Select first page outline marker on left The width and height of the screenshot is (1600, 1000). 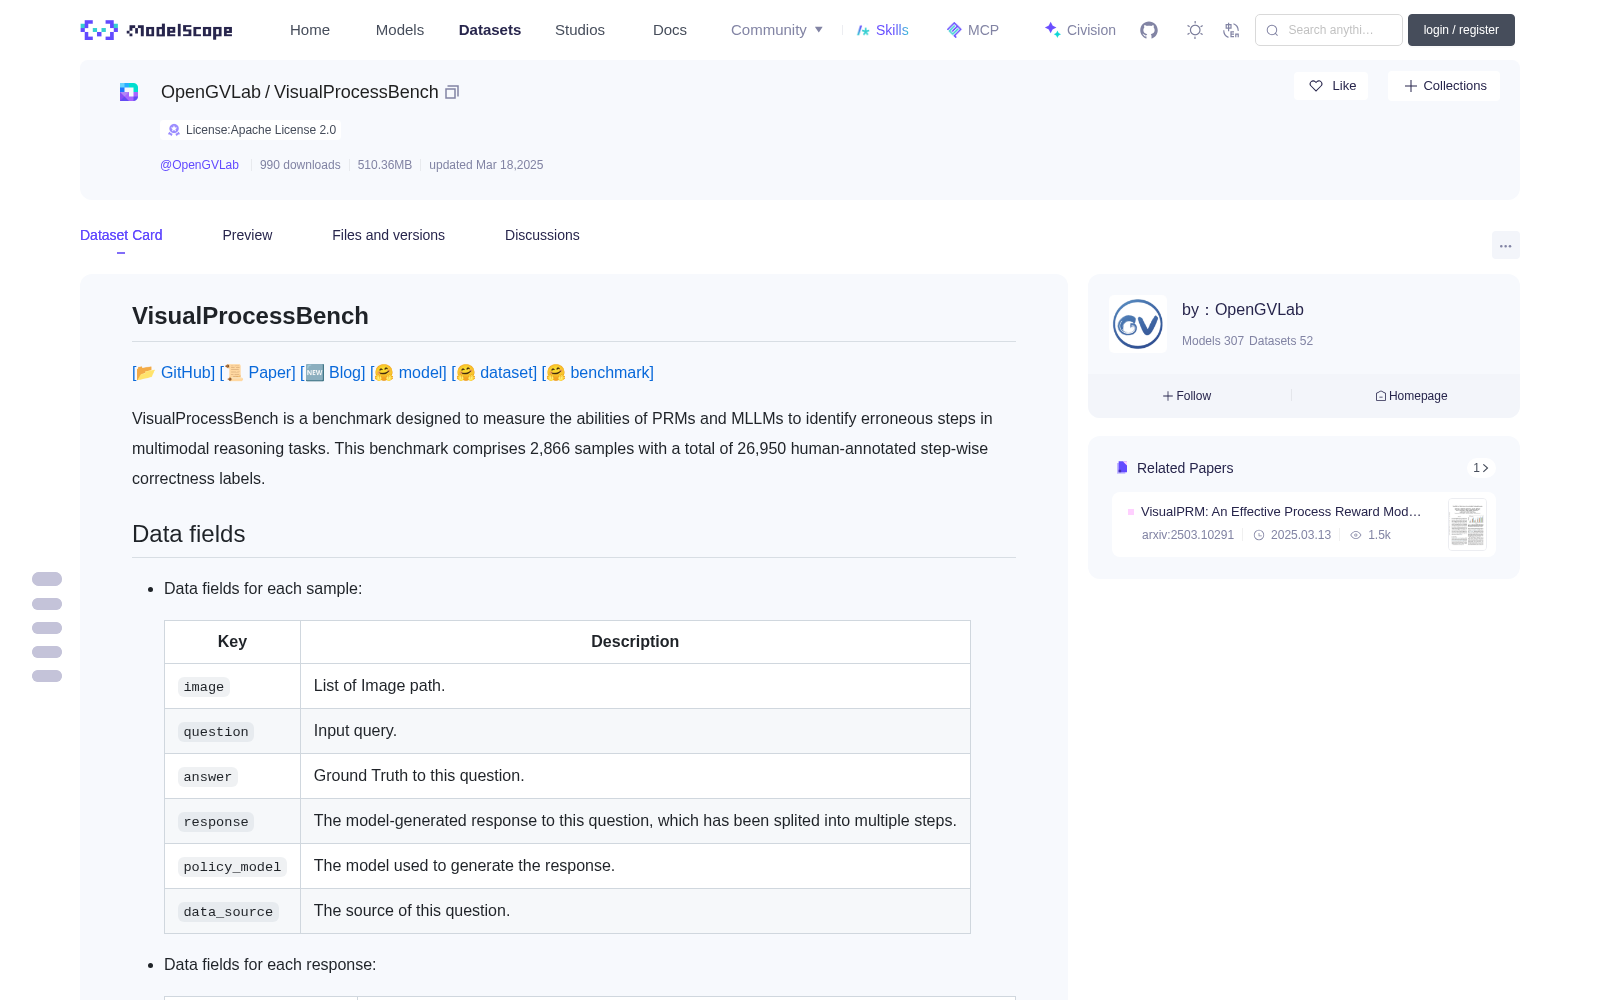[x=47, y=579]
